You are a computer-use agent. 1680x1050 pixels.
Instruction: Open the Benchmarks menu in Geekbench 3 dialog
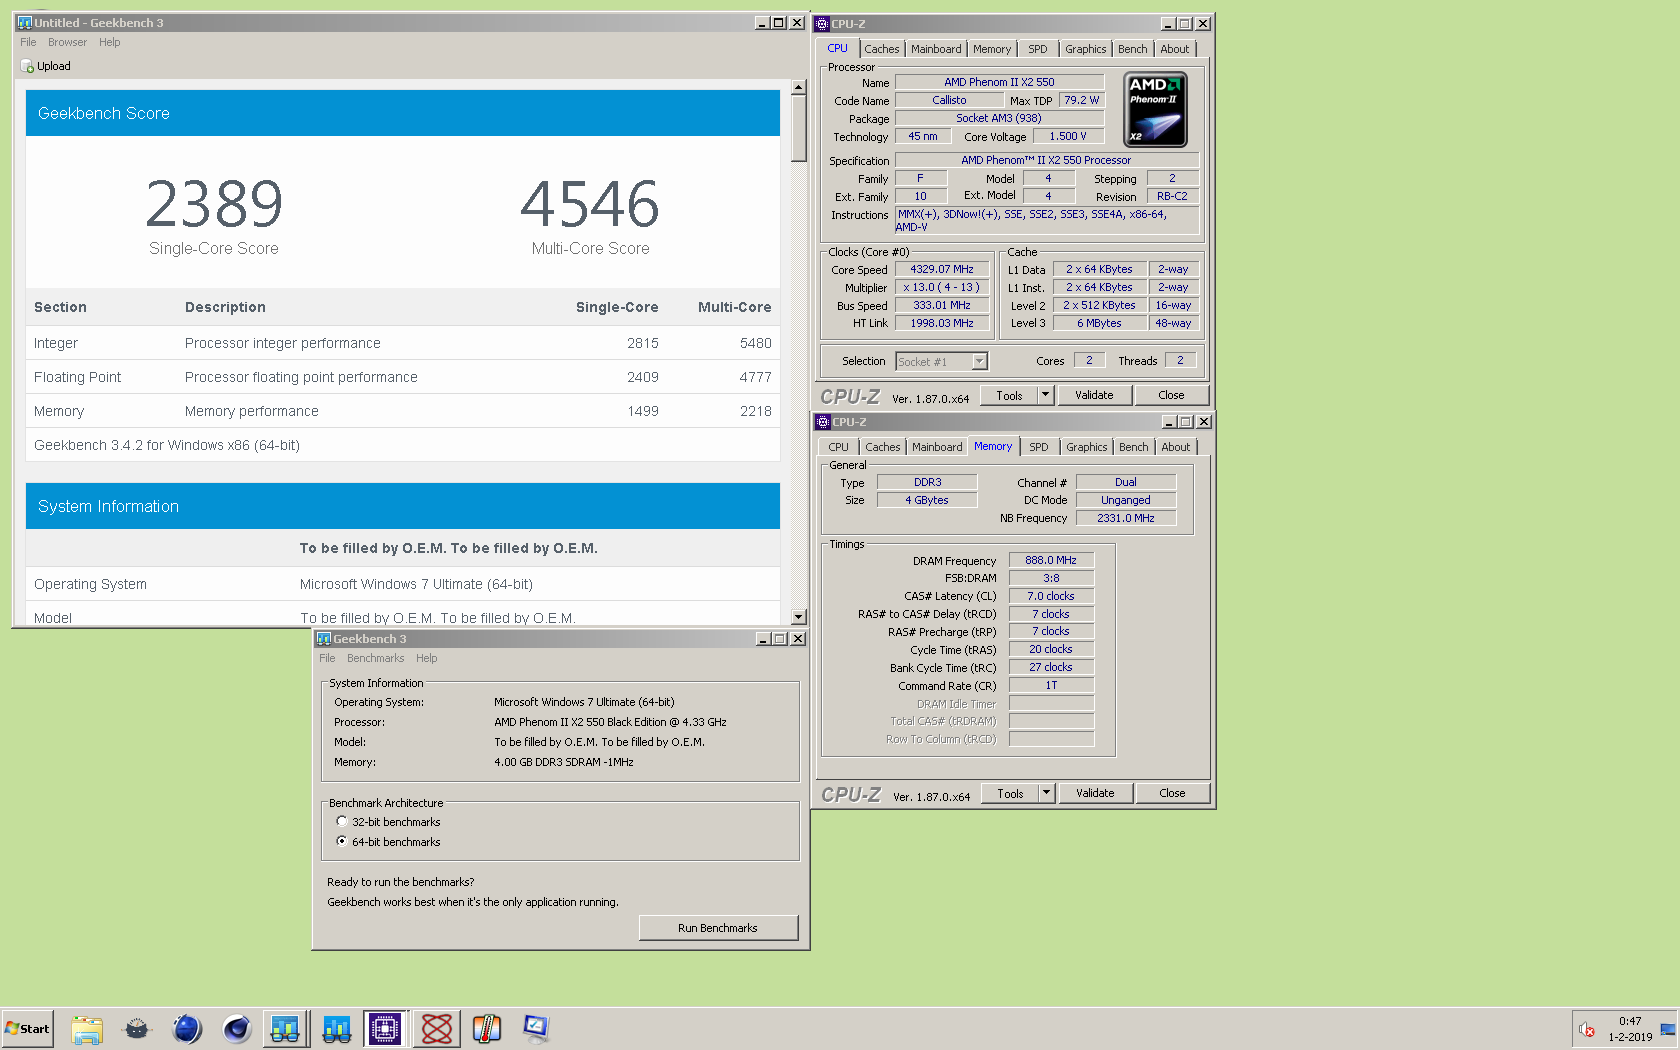[x=375, y=658]
